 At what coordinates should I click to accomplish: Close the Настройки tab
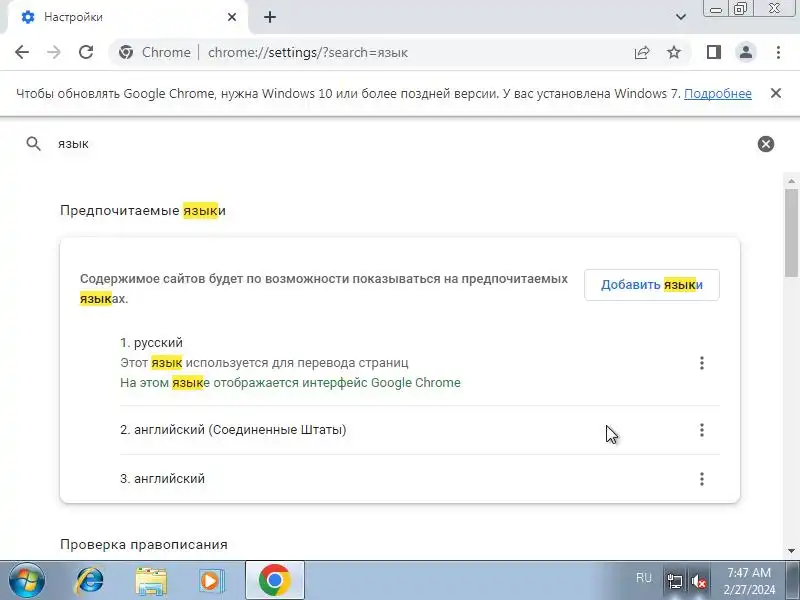[x=232, y=17]
